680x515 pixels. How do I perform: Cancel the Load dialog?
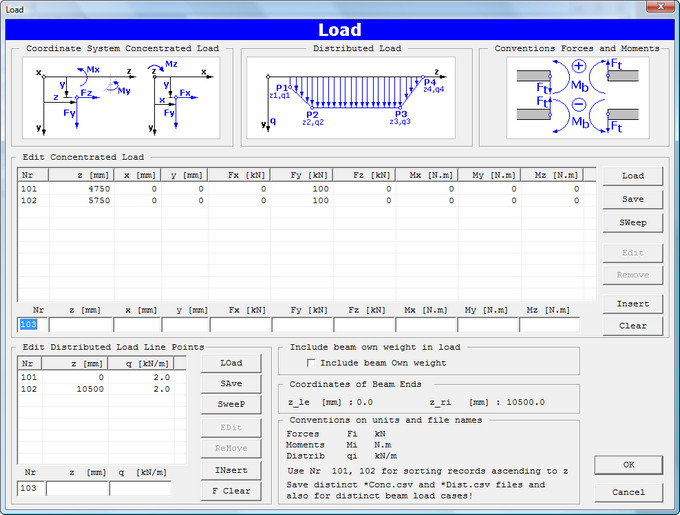pos(628,492)
